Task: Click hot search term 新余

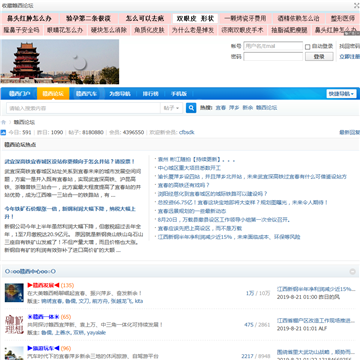Action: point(247,108)
